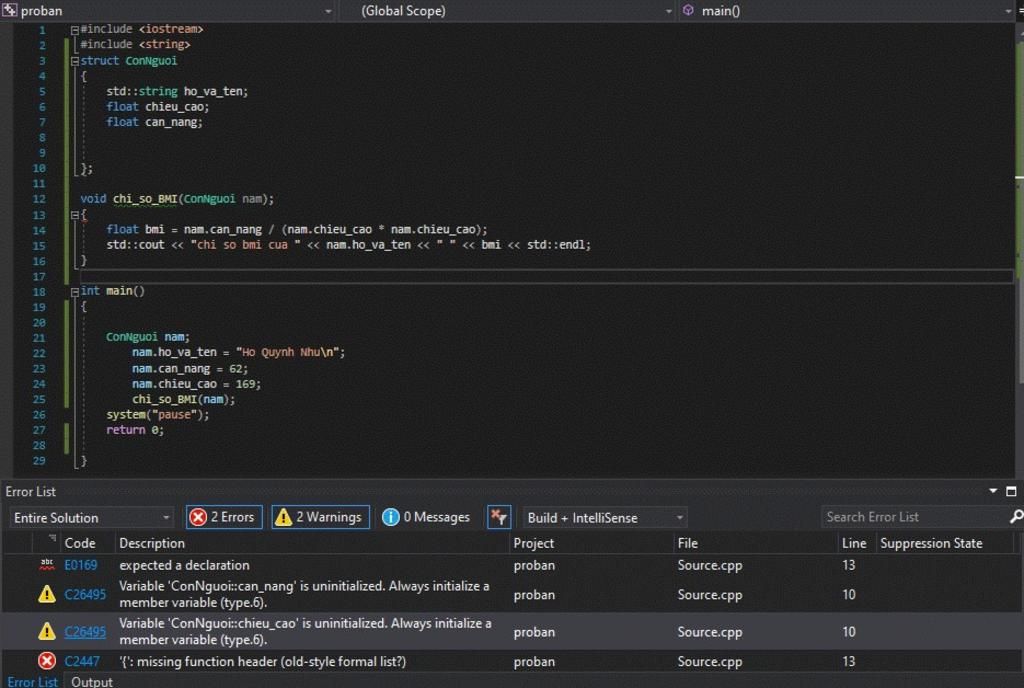Click the 'return 0;' statement
1024x688 pixels.
pyautogui.click(x=135, y=430)
